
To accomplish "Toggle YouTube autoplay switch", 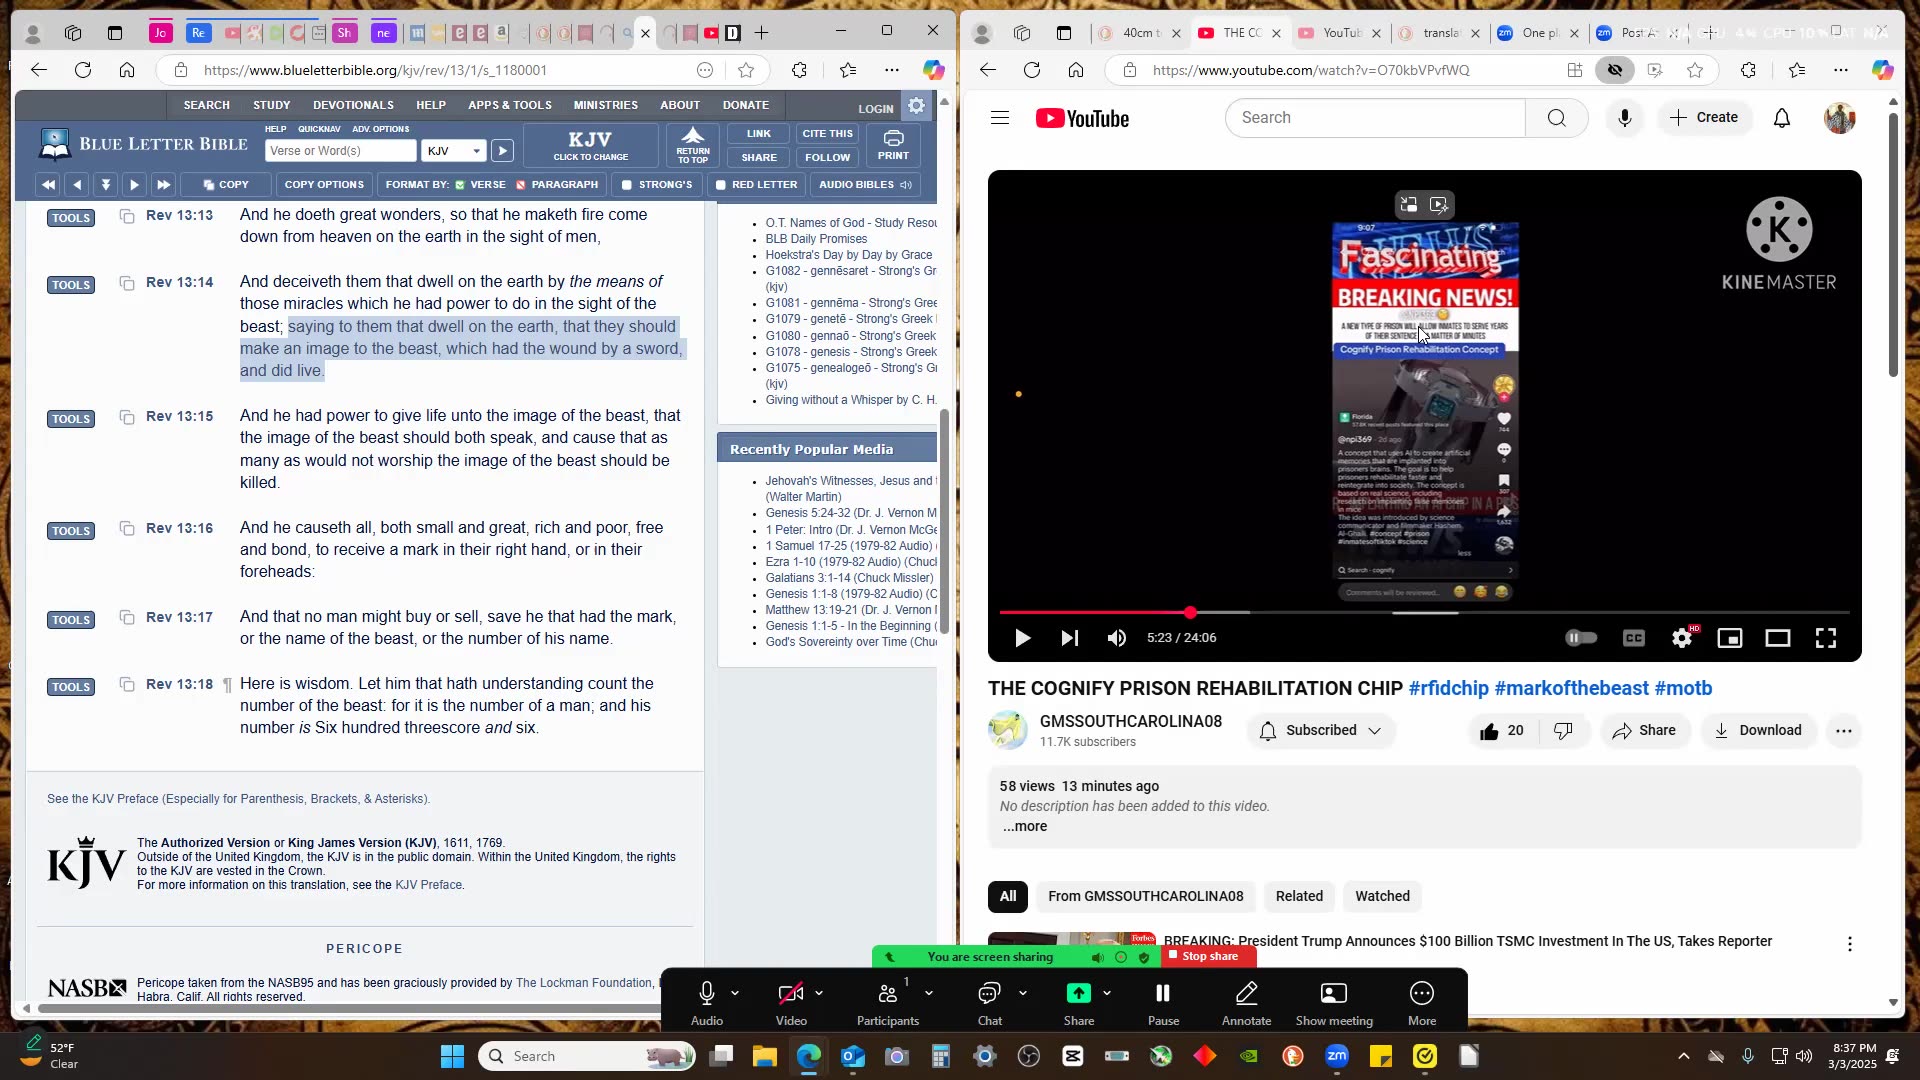I will pos(1581,638).
